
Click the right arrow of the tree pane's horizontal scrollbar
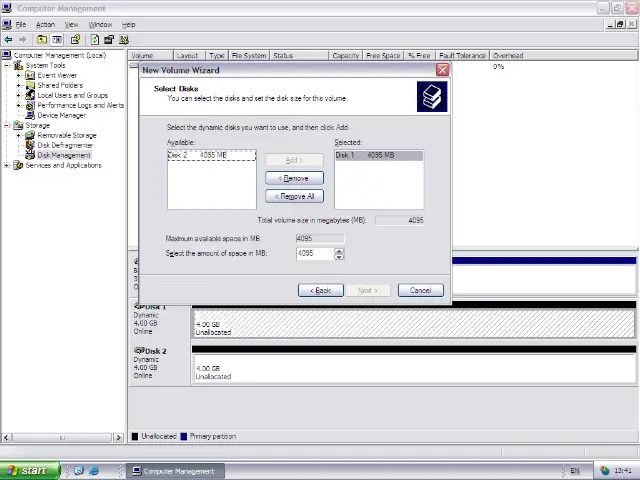pos(118,438)
